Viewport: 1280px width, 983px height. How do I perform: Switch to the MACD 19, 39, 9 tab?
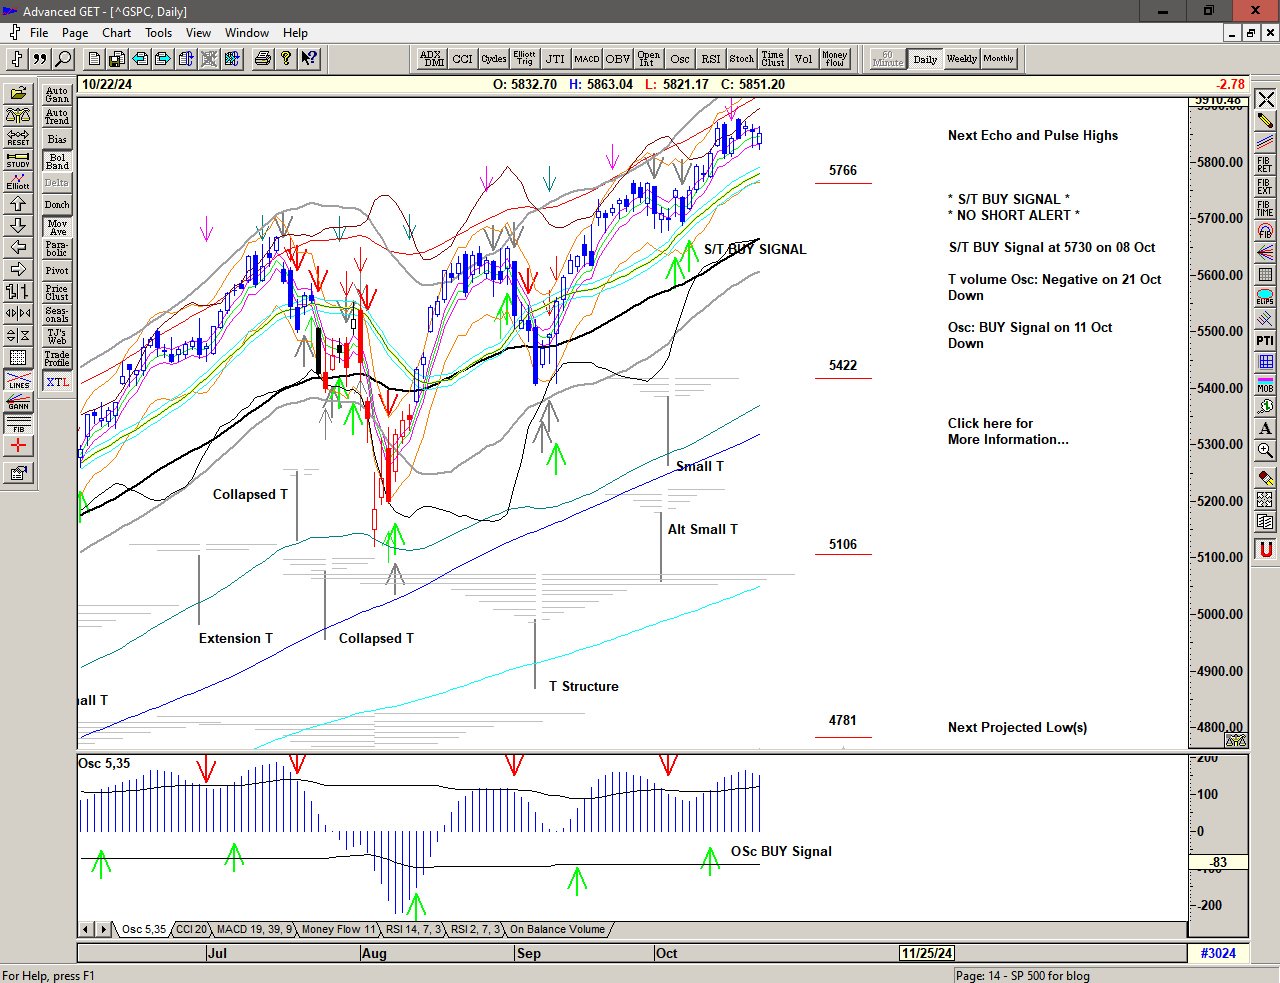click(x=254, y=929)
